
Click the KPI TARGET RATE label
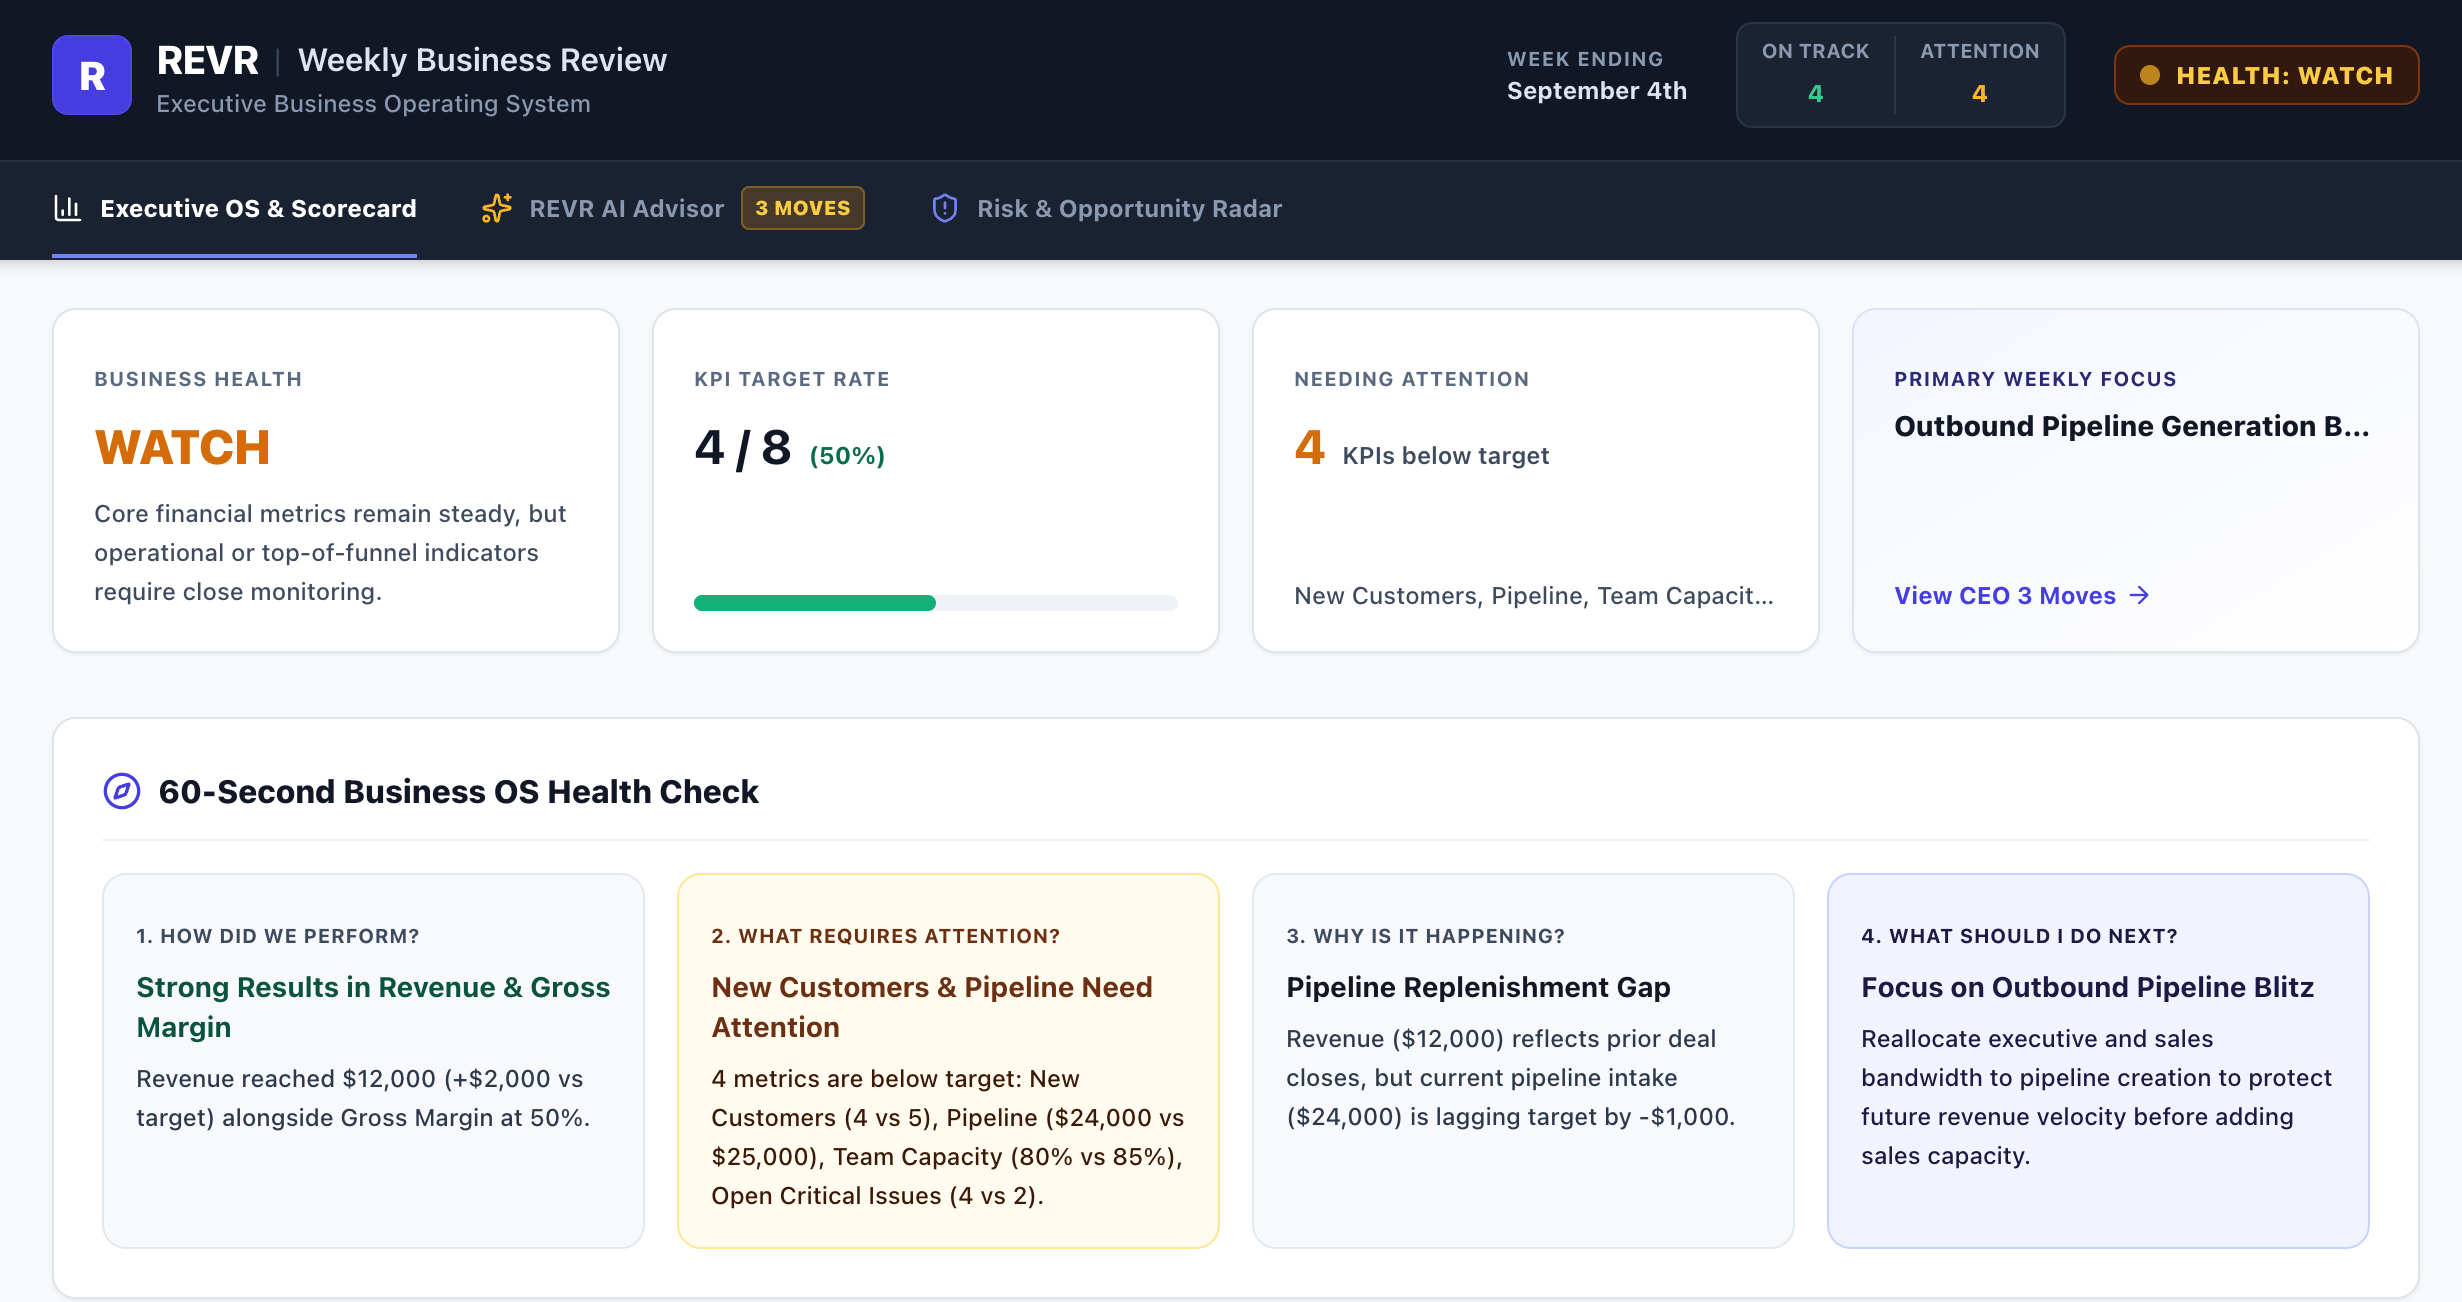(791, 379)
